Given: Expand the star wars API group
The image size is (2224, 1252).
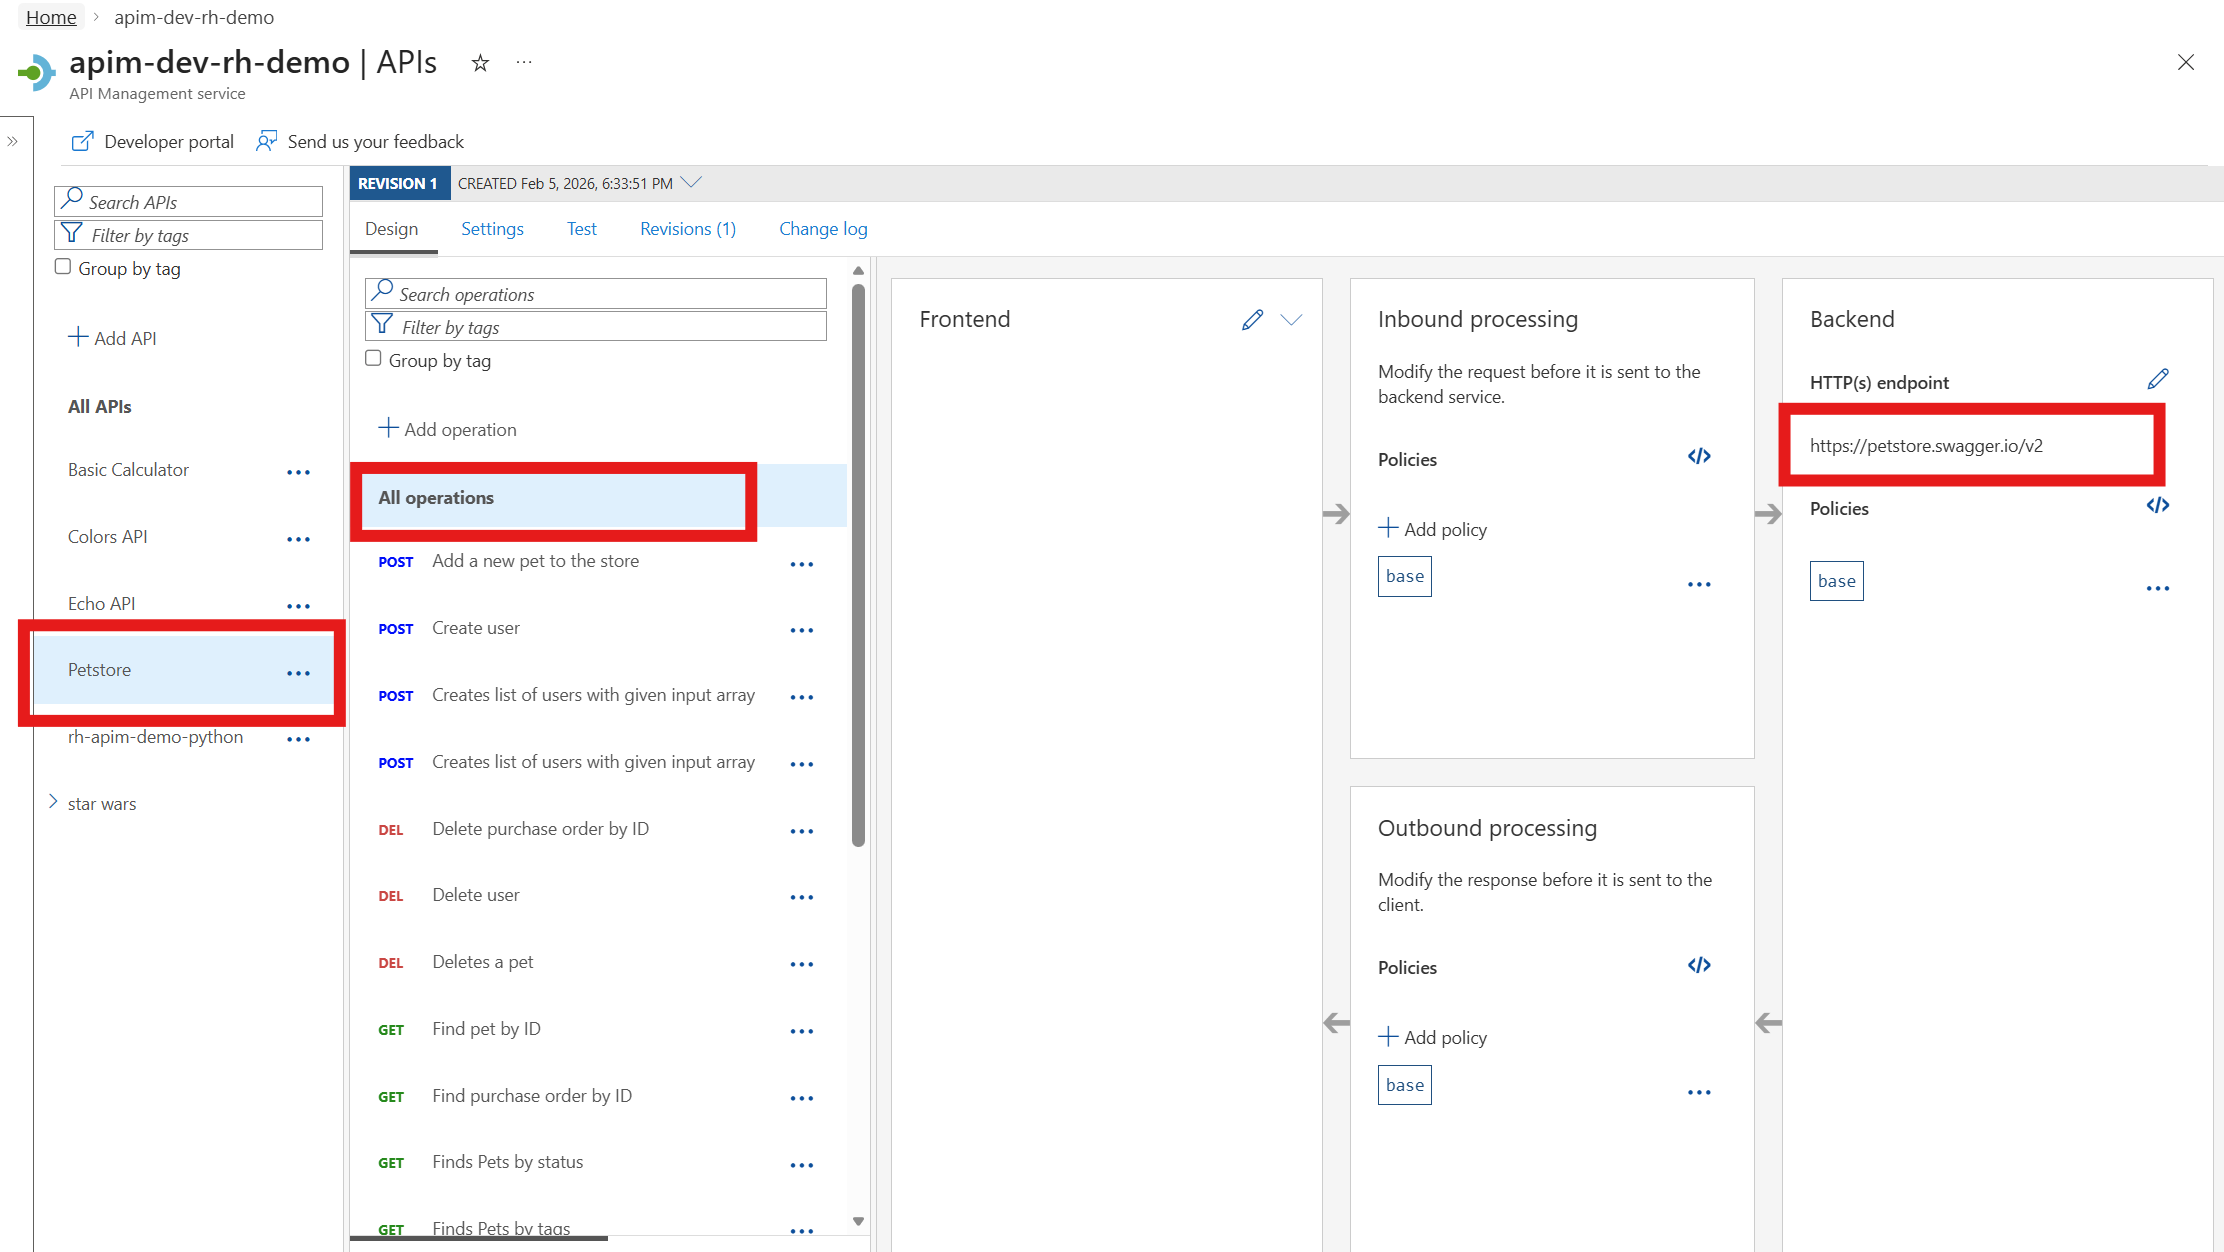Looking at the screenshot, I should 53,801.
